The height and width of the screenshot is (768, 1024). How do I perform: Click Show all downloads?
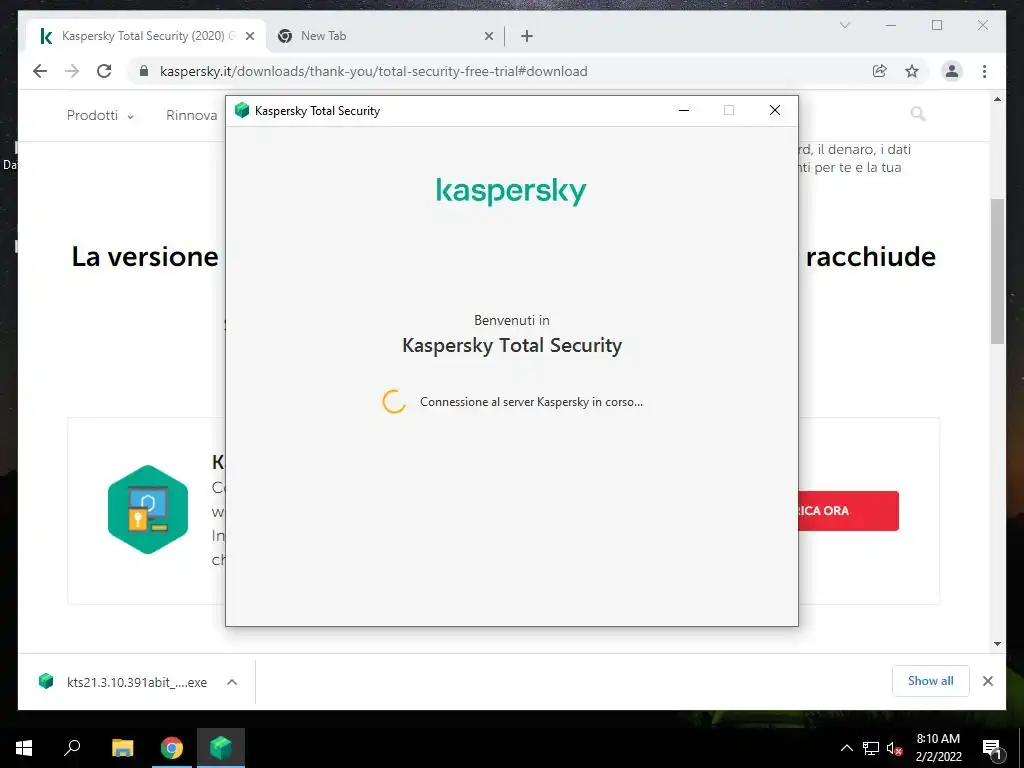931,681
